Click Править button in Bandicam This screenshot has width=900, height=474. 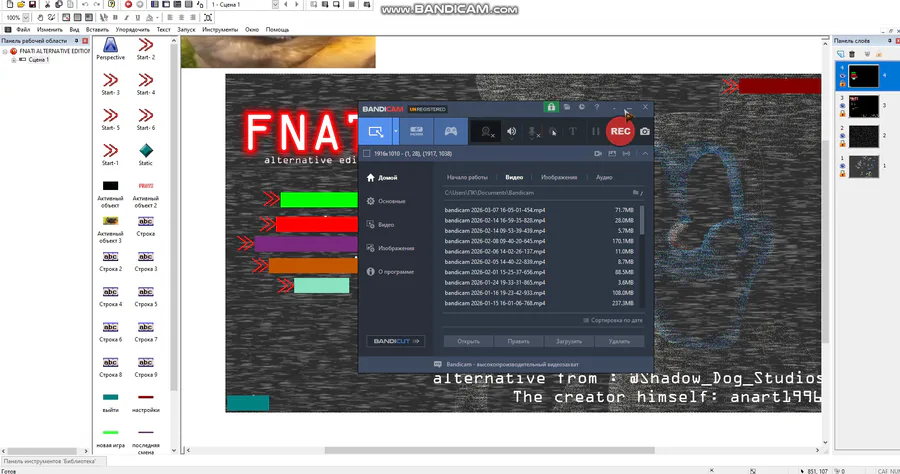(518, 341)
